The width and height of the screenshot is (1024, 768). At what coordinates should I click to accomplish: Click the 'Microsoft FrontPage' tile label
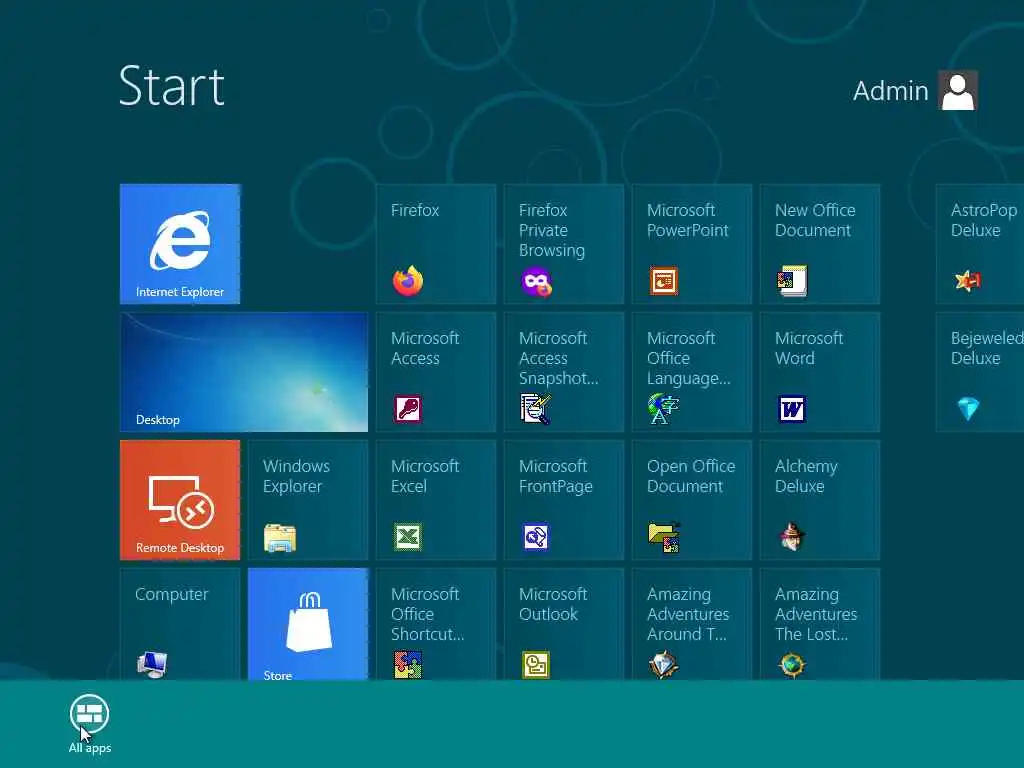click(555, 476)
